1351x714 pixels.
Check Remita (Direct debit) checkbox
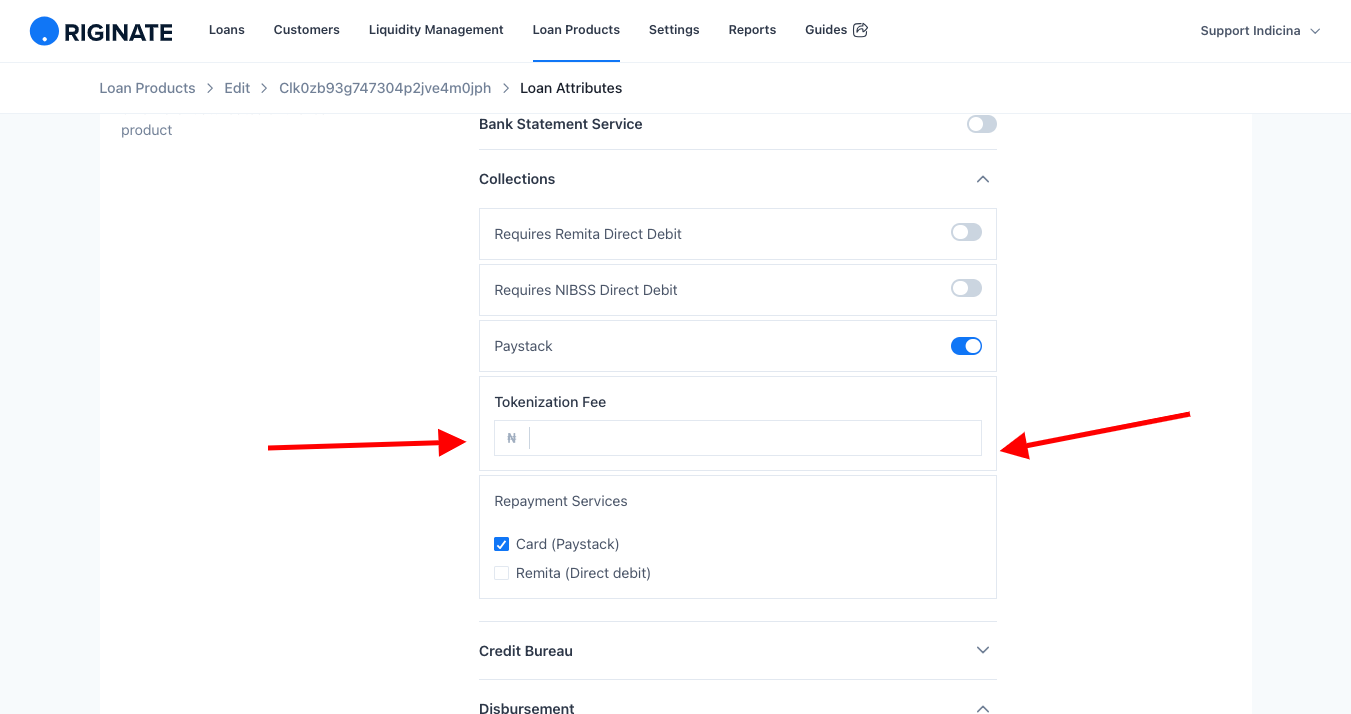[x=502, y=573]
